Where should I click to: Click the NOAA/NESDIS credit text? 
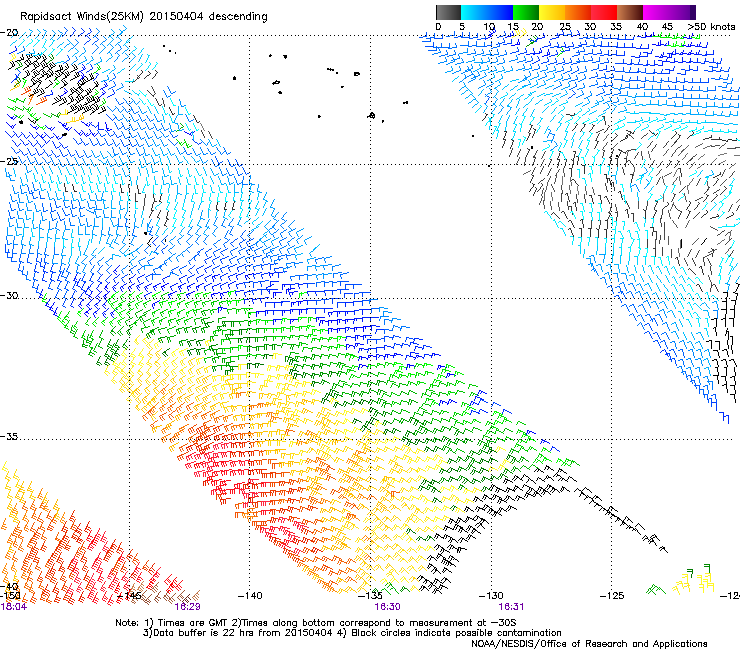coord(589,643)
